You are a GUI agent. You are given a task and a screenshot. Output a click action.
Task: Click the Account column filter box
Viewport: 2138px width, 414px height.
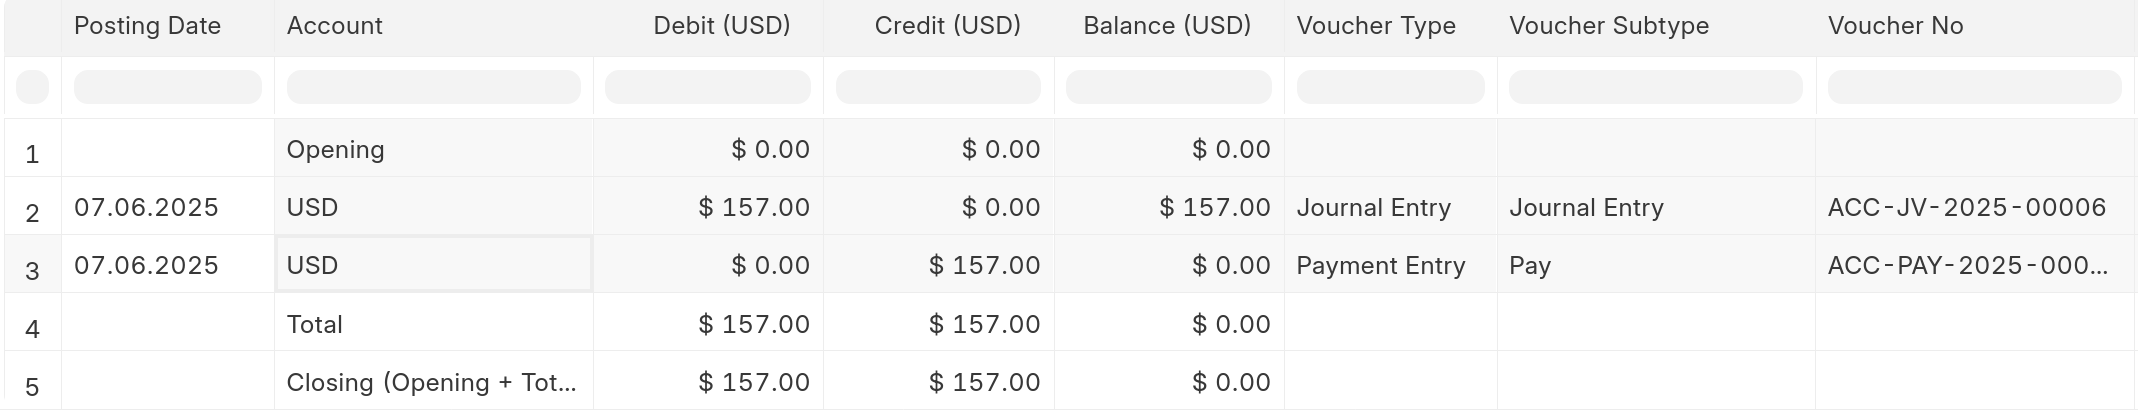(433, 87)
